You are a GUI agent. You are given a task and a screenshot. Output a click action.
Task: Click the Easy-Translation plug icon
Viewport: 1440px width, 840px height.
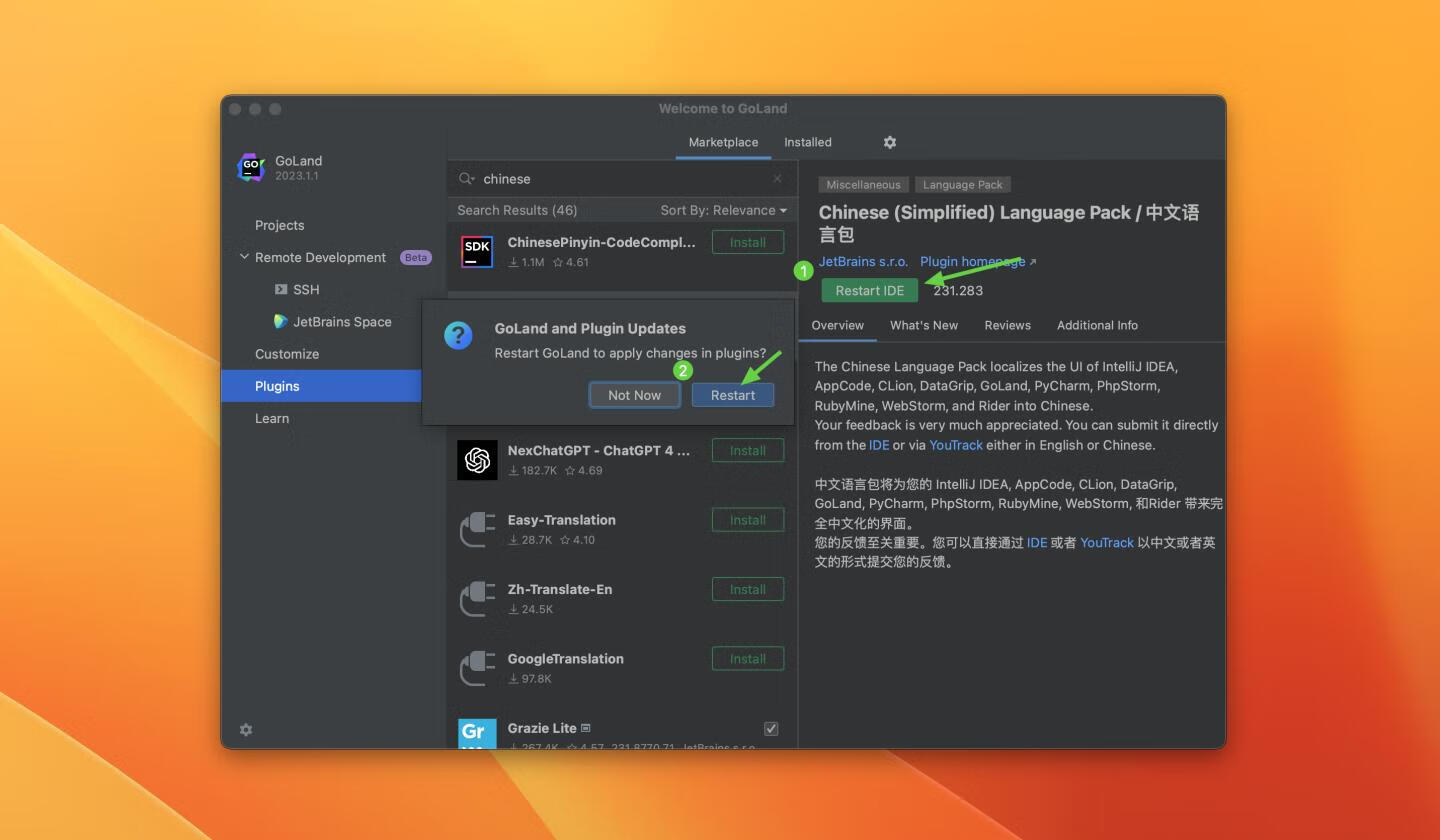pos(477,529)
